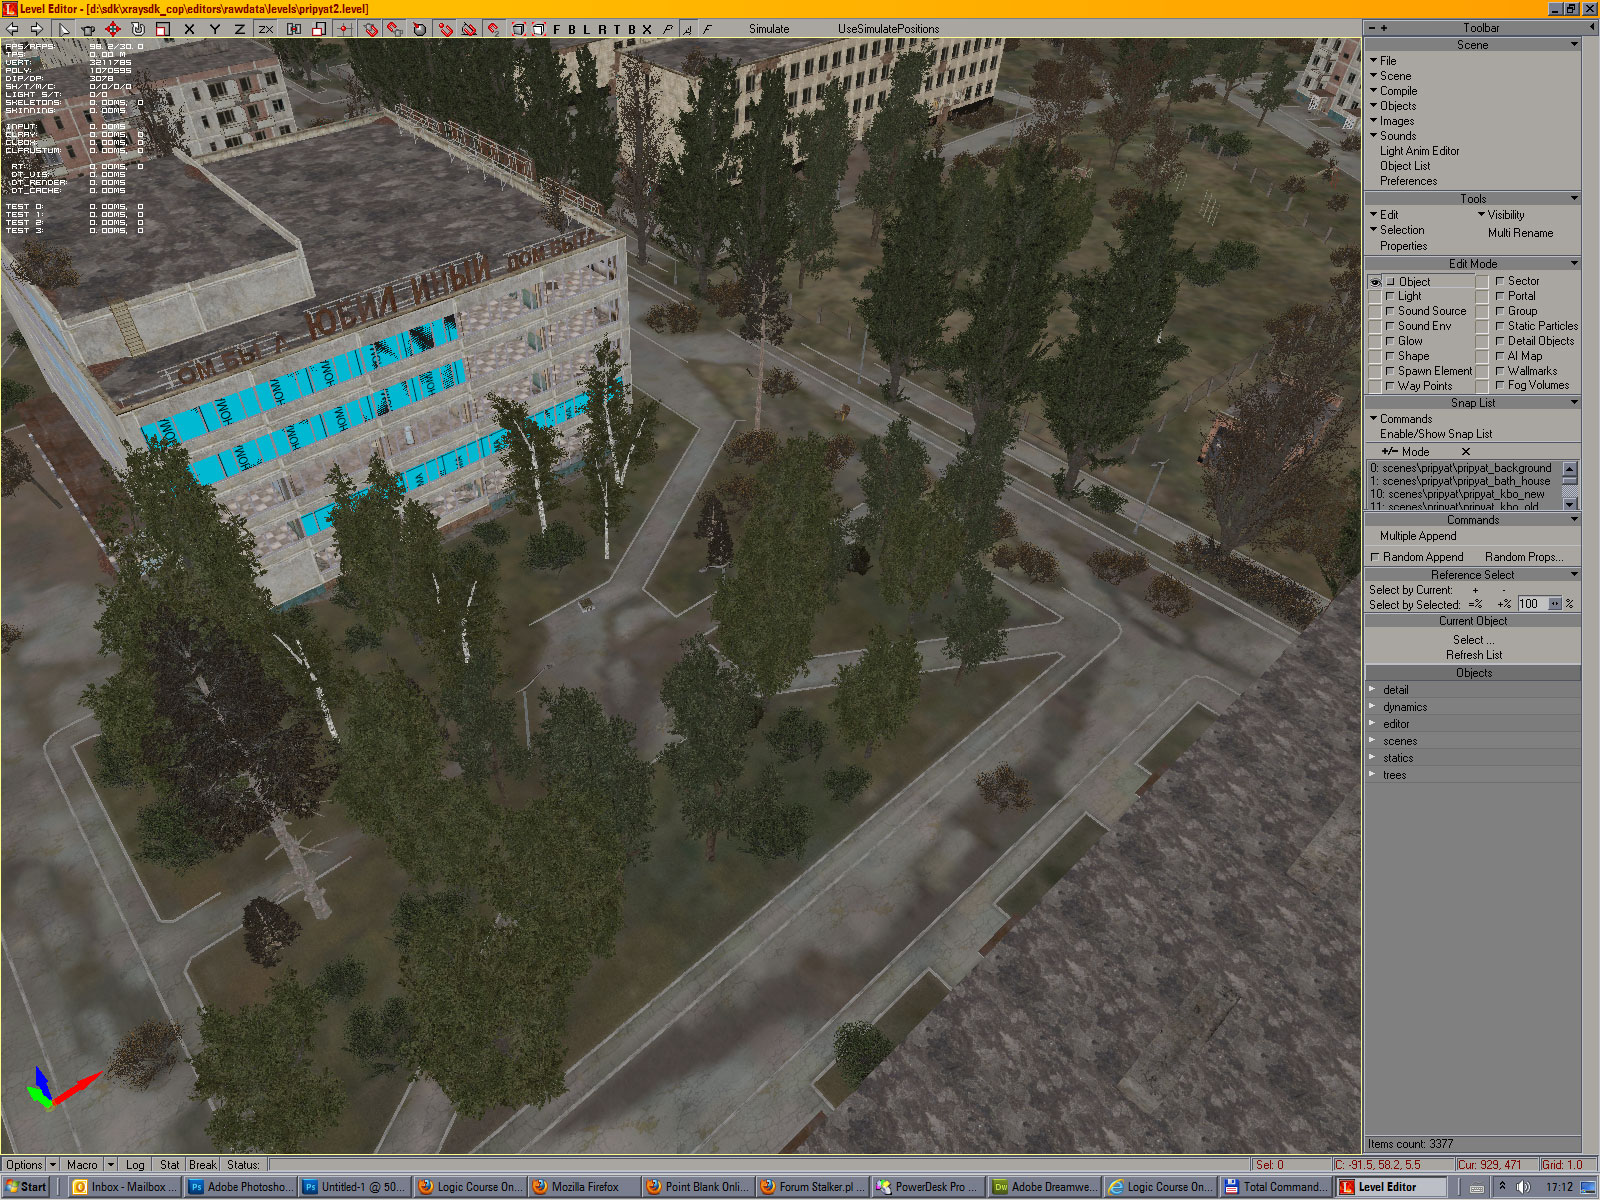Click the snap list X clear icon
Image resolution: width=1600 pixels, height=1200 pixels.
click(1466, 452)
